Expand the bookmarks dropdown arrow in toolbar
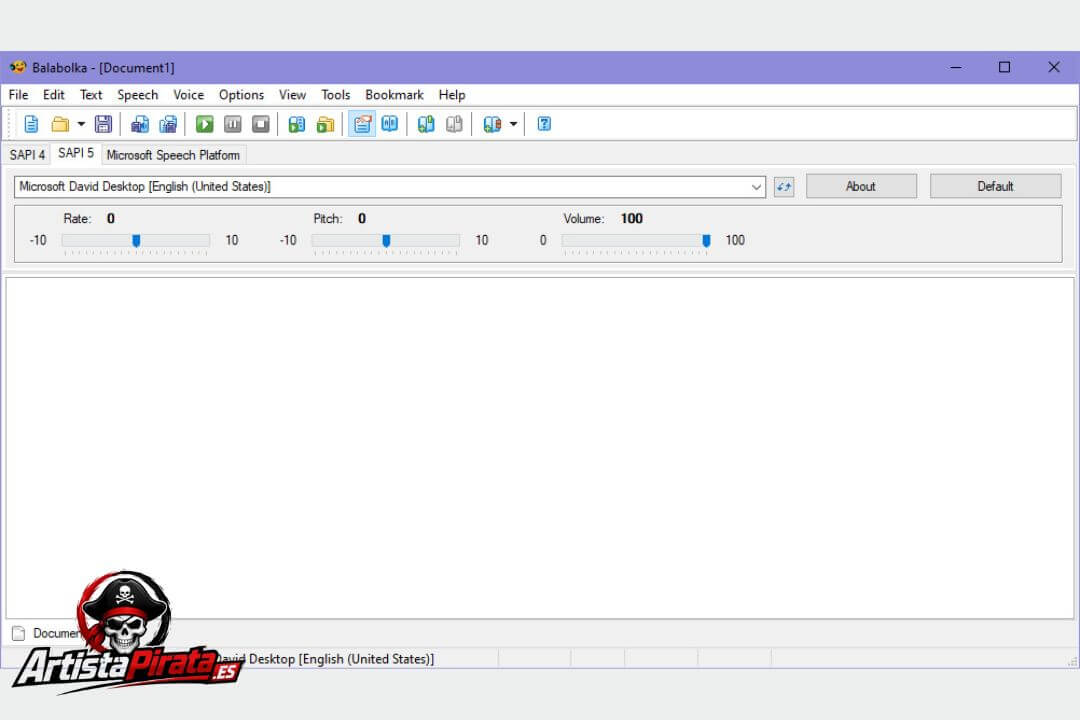1080x720 pixels. [x=513, y=124]
